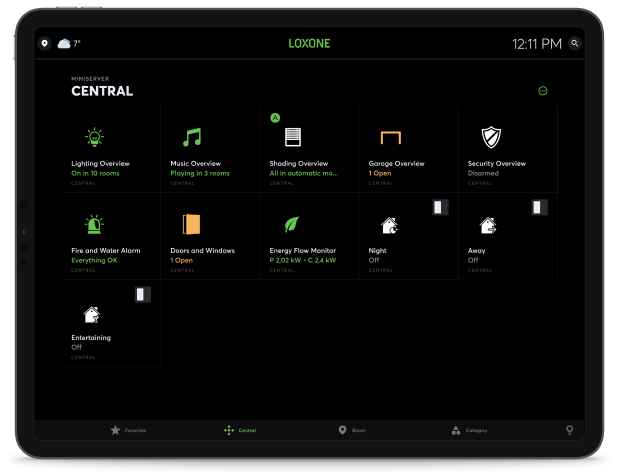Open the green circle menu beside Central
This screenshot has width=617, height=472.
(543, 91)
